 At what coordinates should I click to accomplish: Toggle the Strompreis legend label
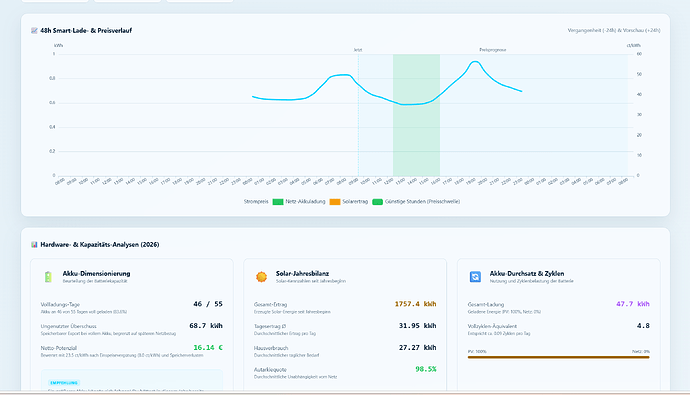(256, 201)
